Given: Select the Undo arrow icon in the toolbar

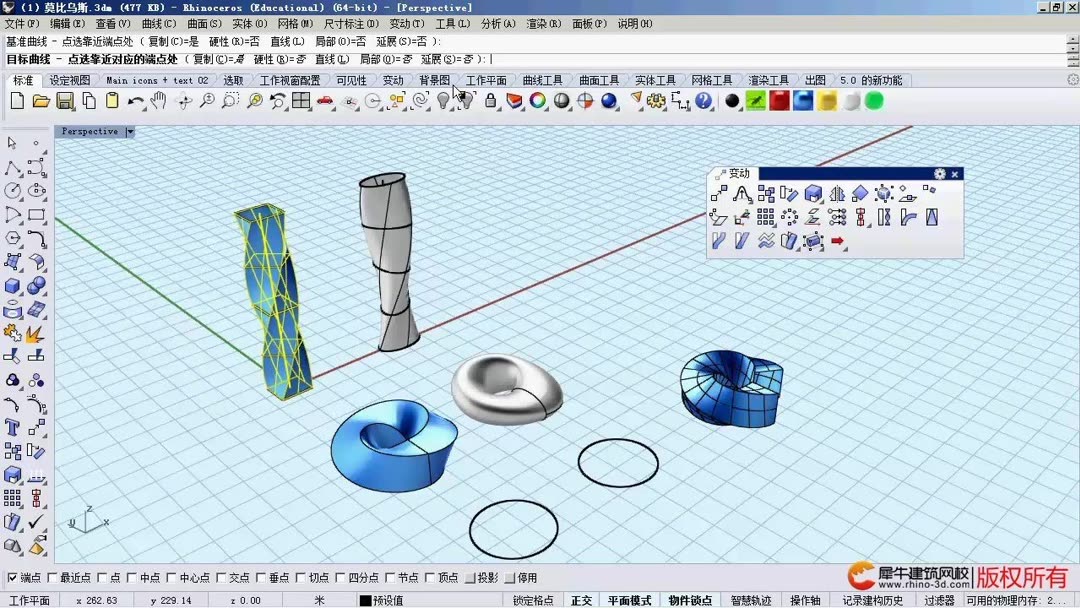Looking at the screenshot, I should 133,101.
